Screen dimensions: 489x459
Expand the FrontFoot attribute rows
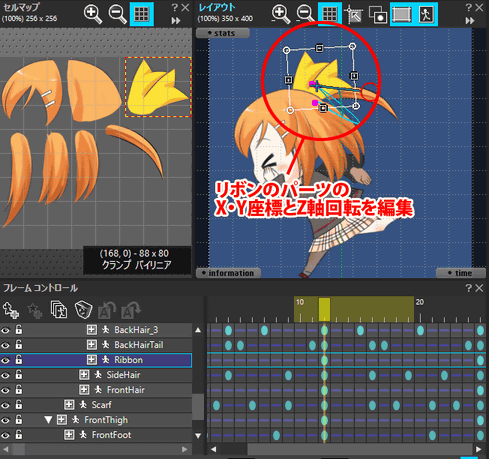(69, 435)
